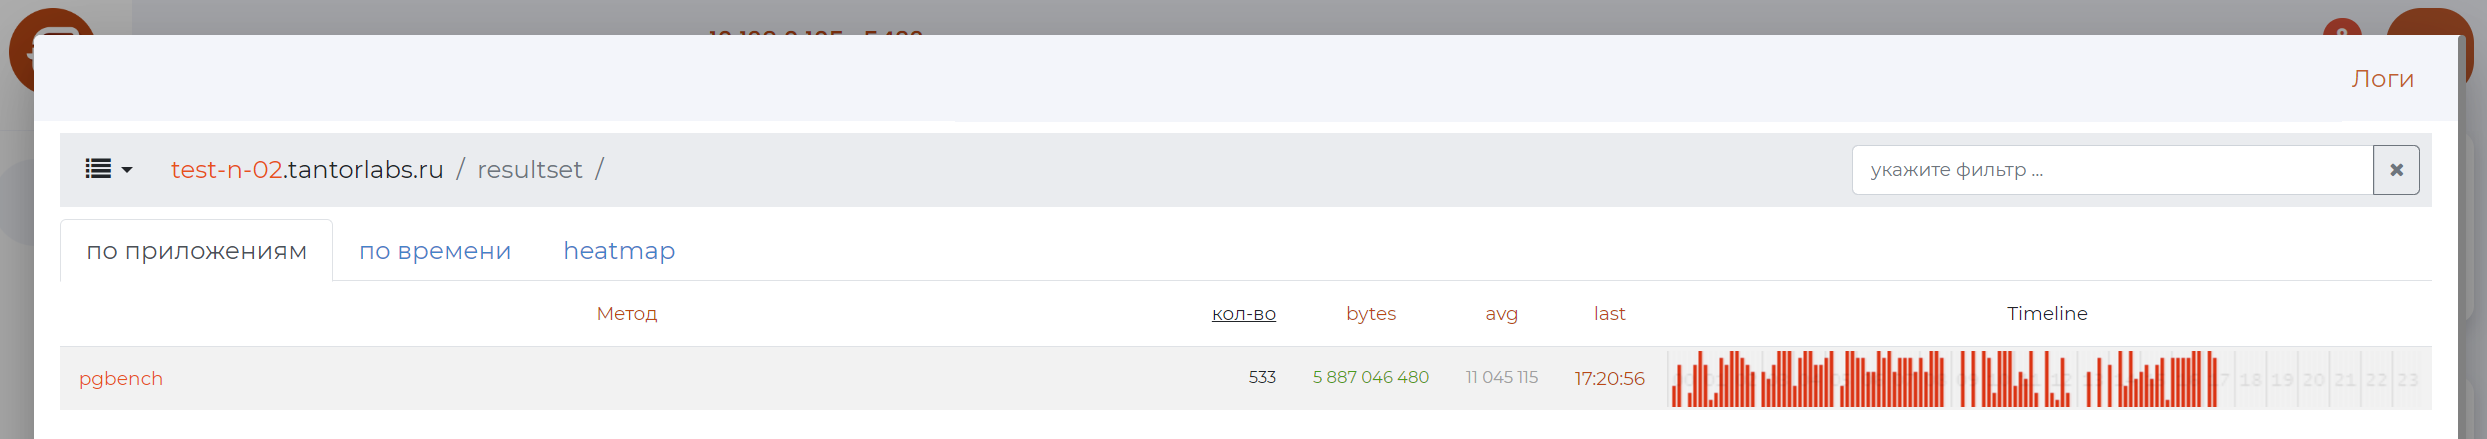Select hour 23 on the pgbench timeline

pos(2408,380)
